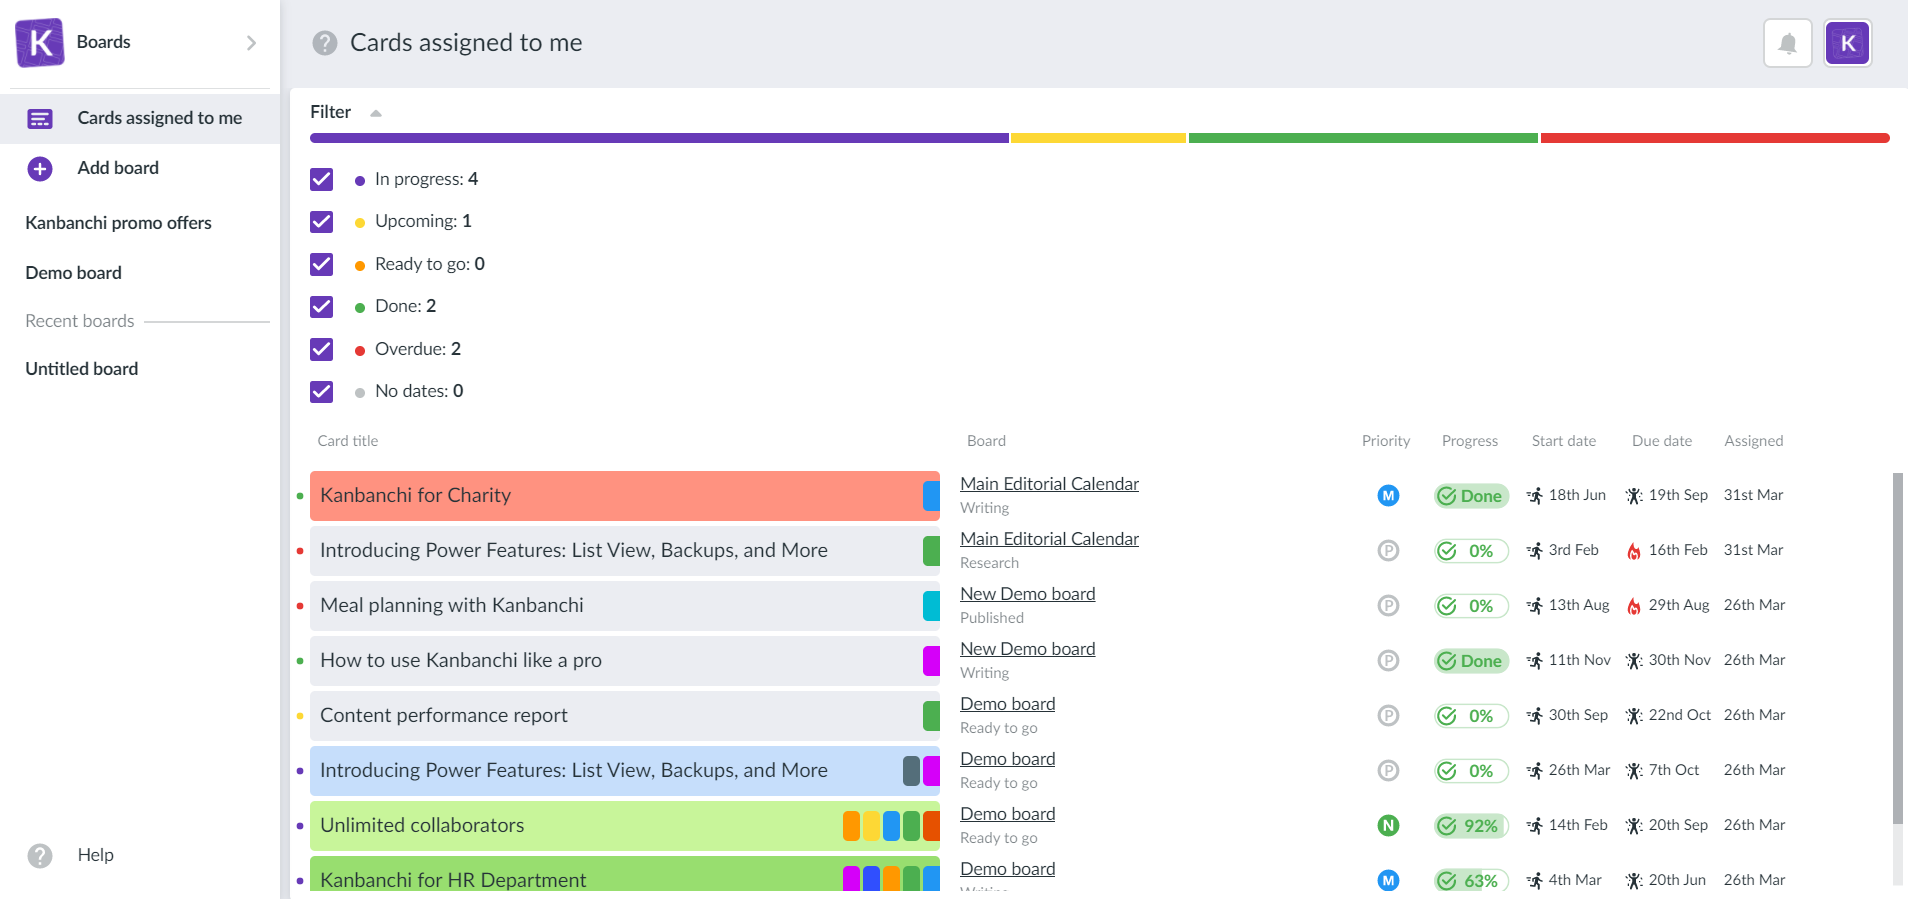Uncheck the Overdue filter checkbox
Screen dimensions: 1908x899
point(321,349)
